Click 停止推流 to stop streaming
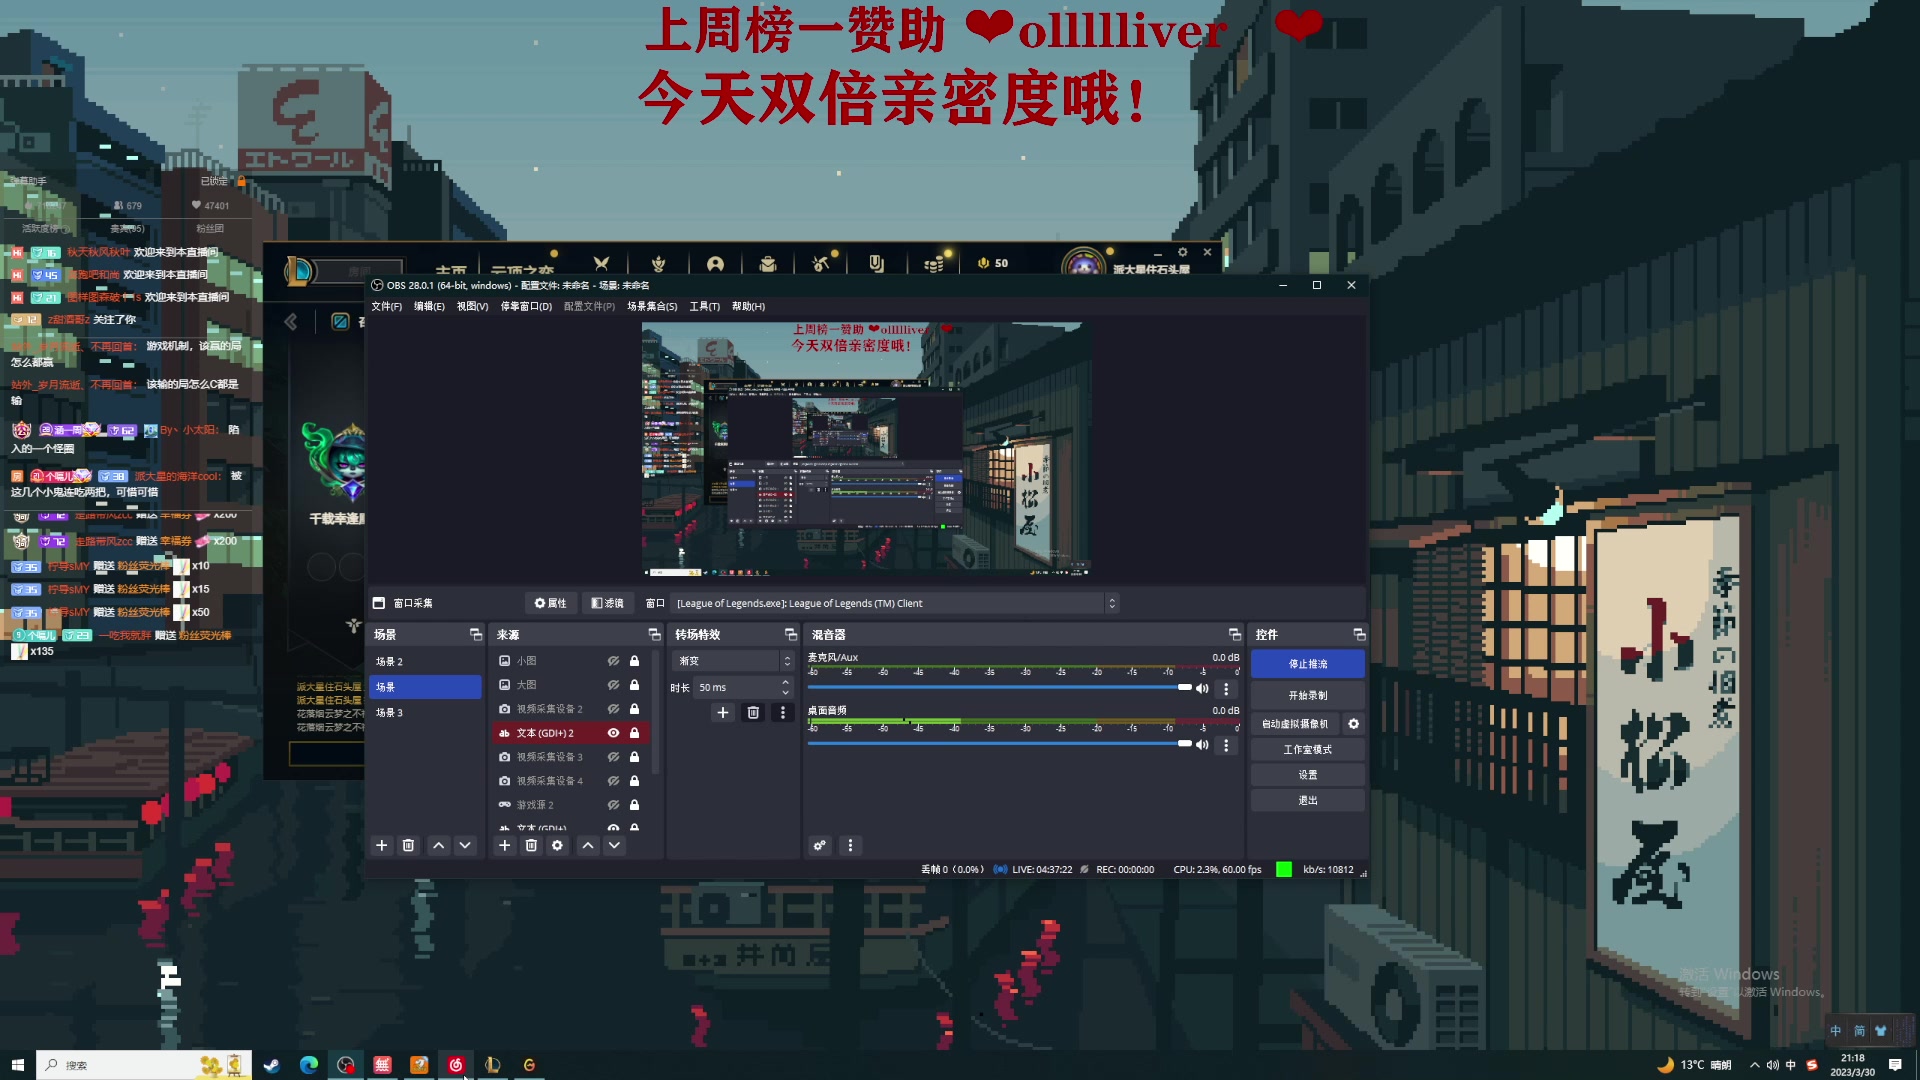The height and width of the screenshot is (1080, 1920). coord(1307,664)
